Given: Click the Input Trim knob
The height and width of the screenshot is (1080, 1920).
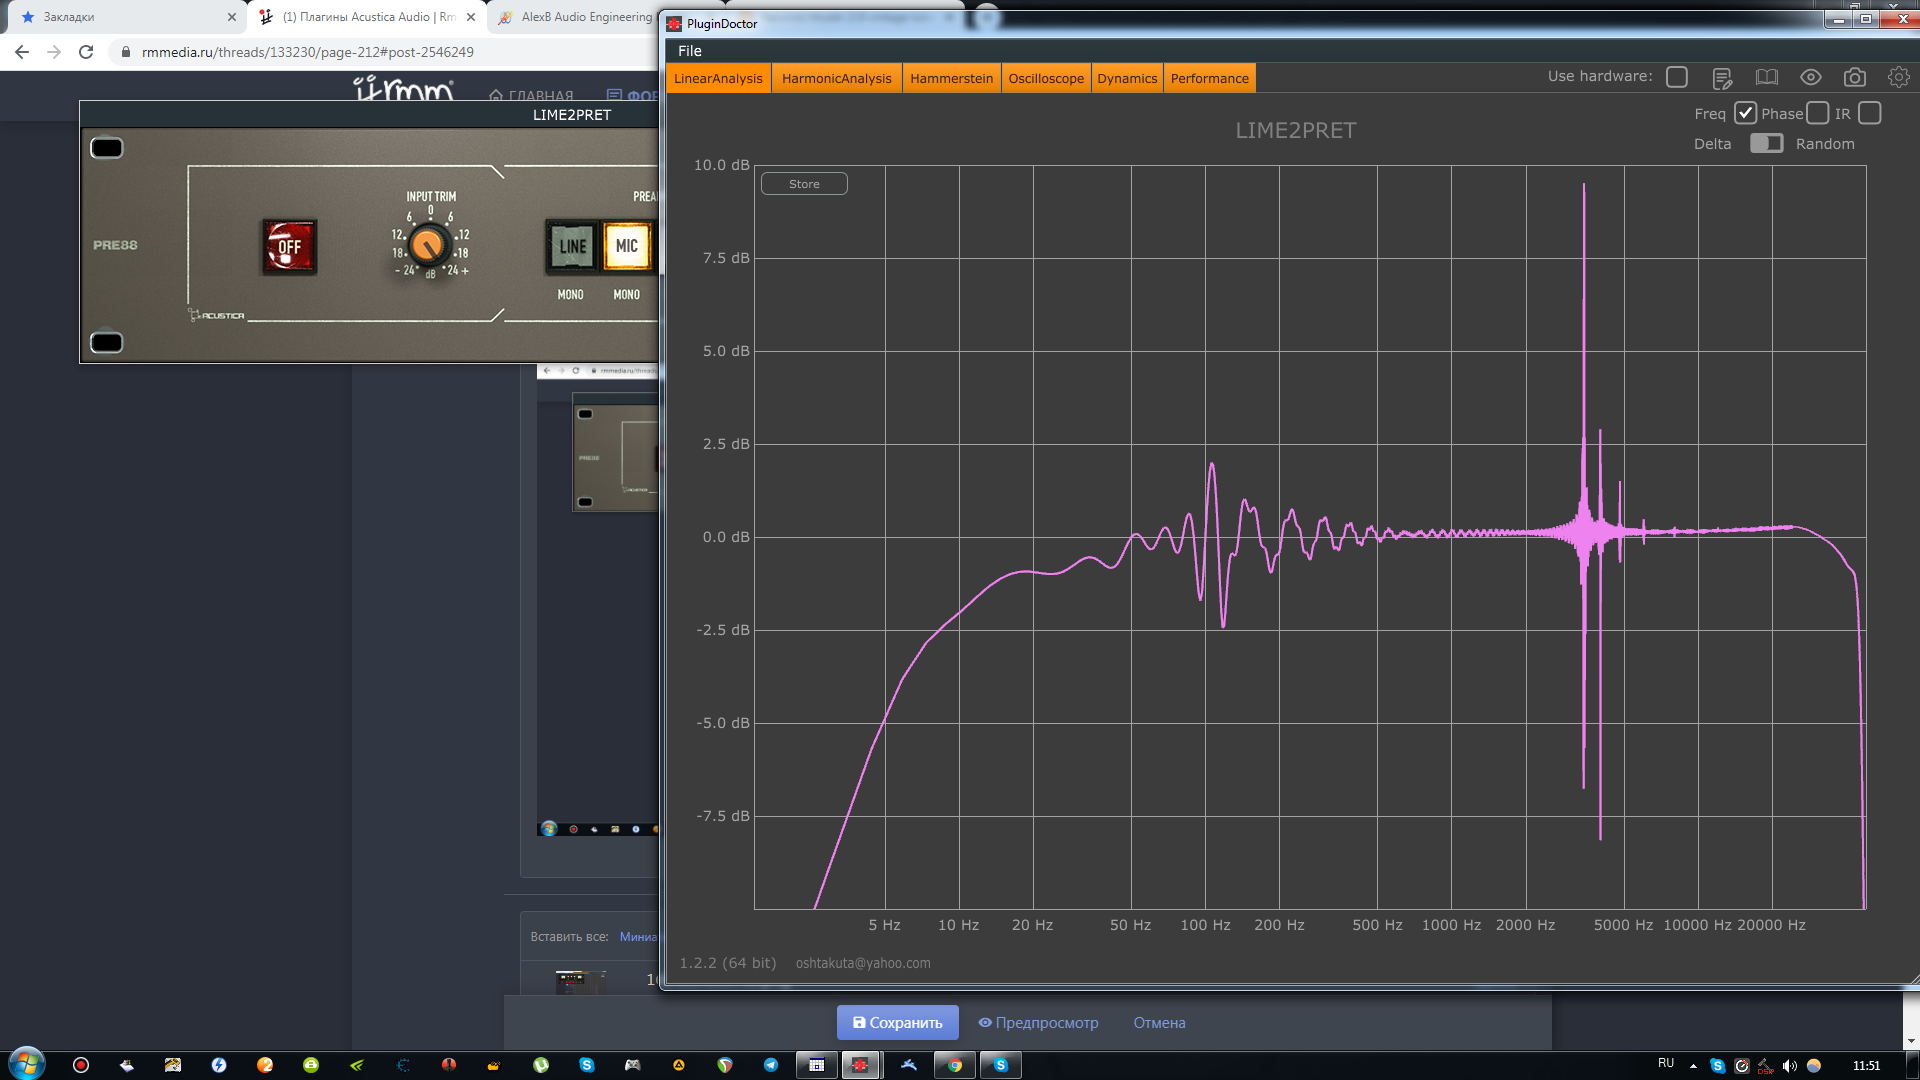Looking at the screenshot, I should coord(429,245).
